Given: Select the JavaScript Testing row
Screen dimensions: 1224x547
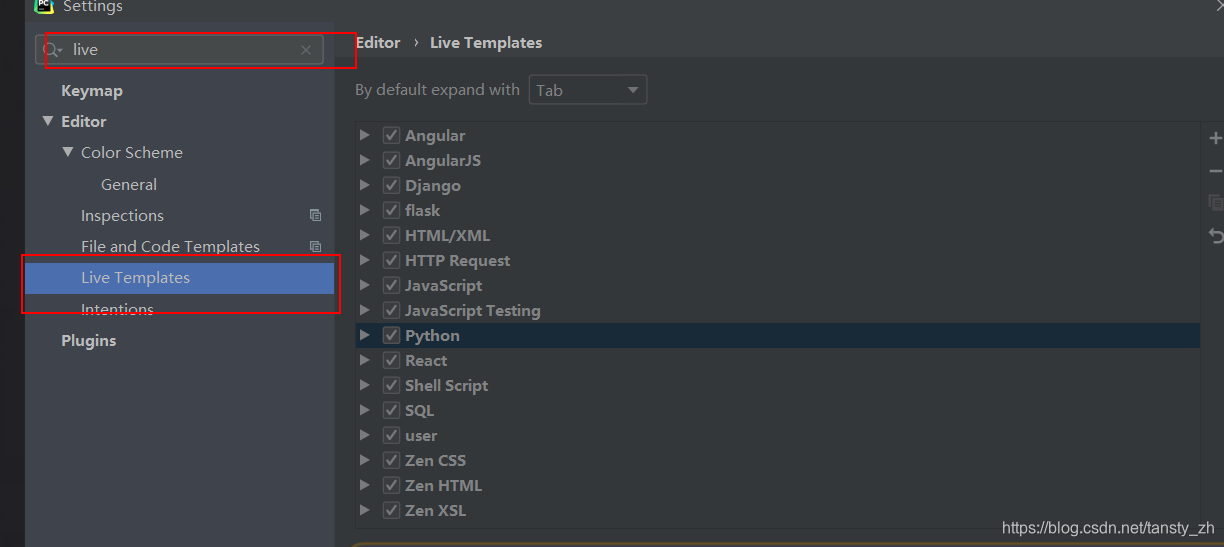Looking at the screenshot, I should [x=778, y=310].
